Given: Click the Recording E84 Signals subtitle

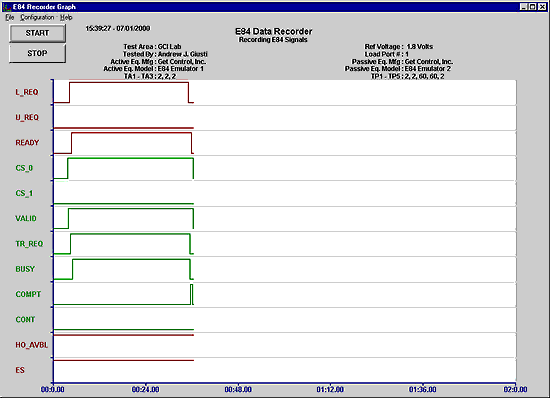Looking at the screenshot, I should pyautogui.click(x=273, y=40).
